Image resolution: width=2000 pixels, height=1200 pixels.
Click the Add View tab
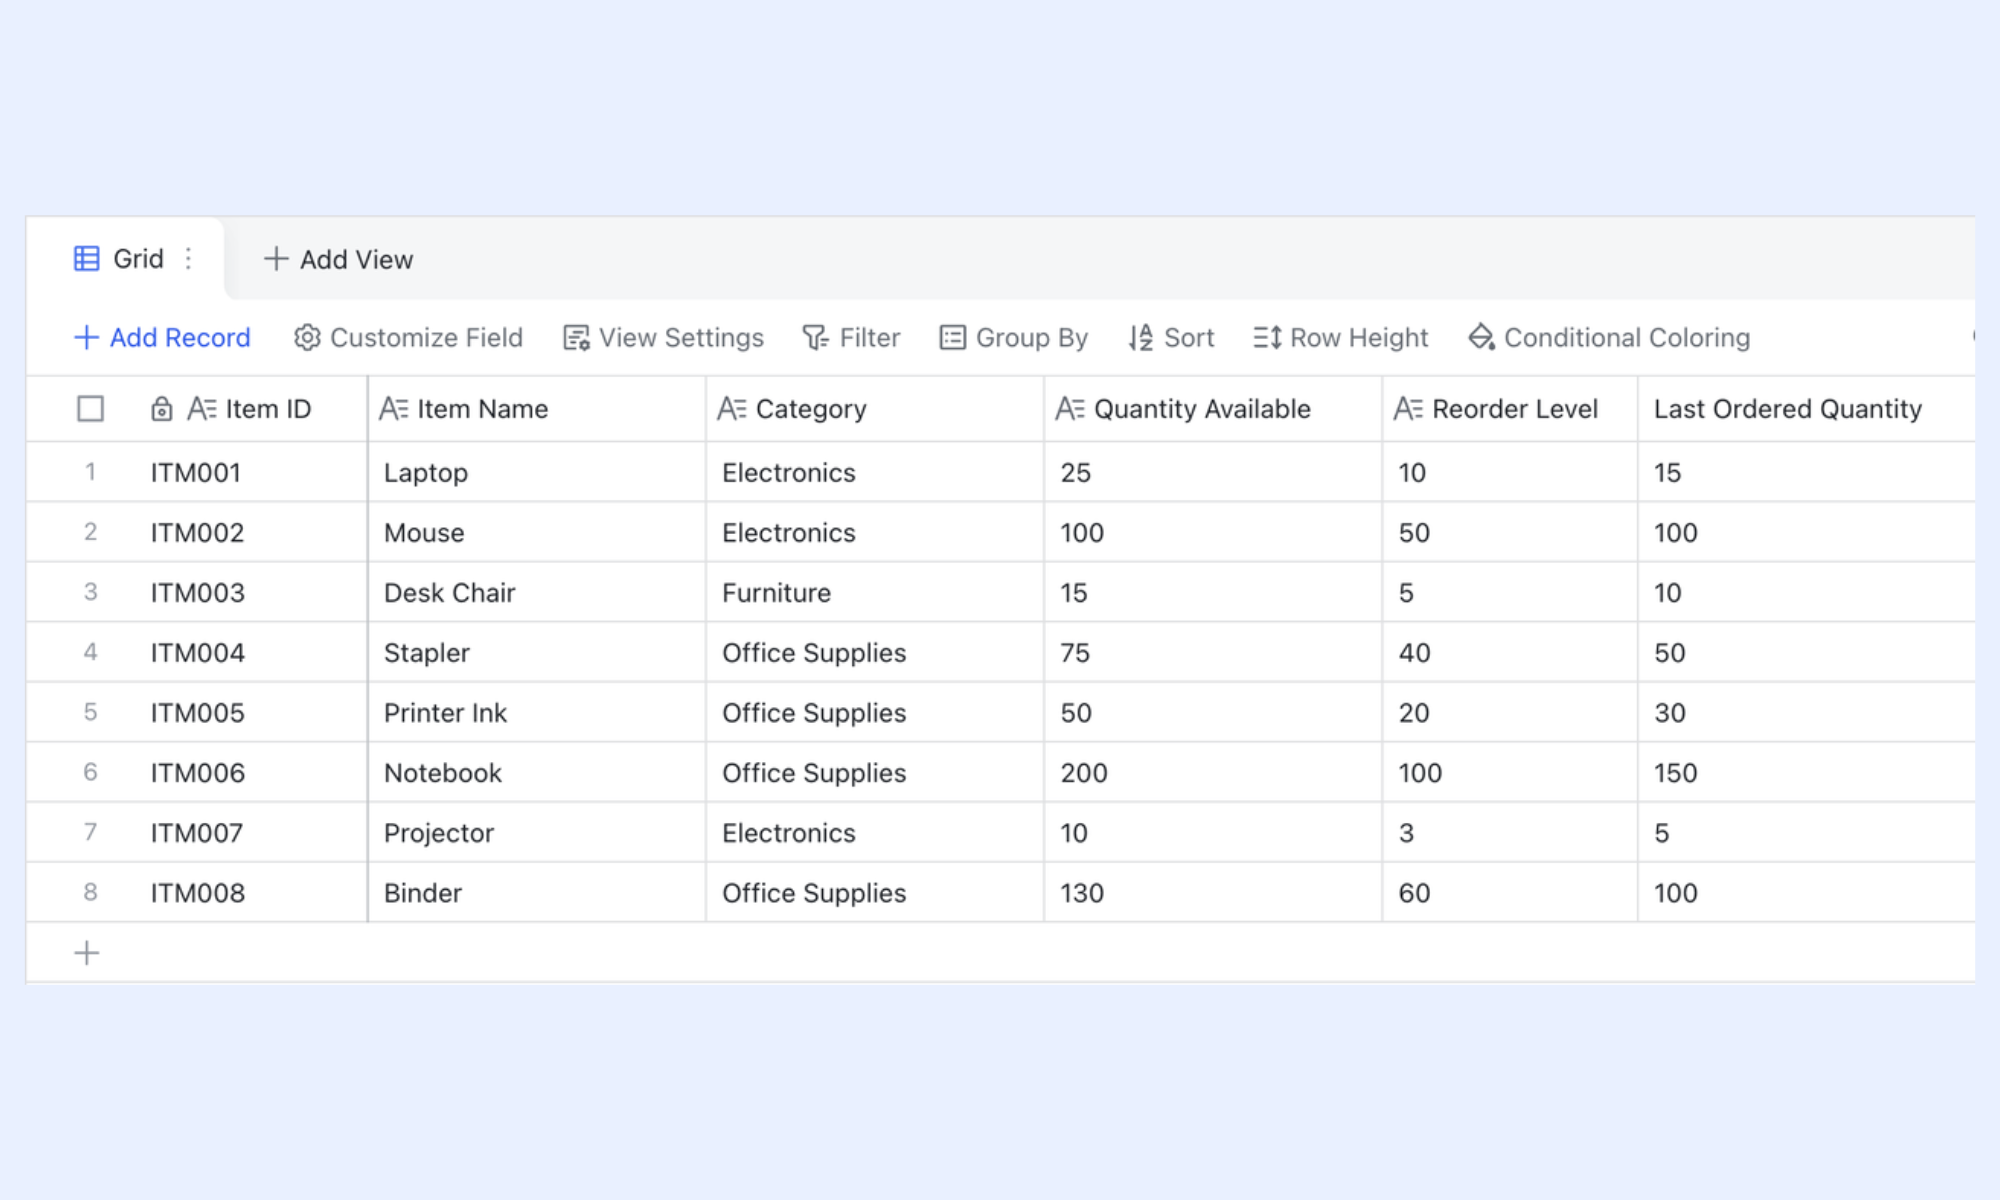pos(338,259)
